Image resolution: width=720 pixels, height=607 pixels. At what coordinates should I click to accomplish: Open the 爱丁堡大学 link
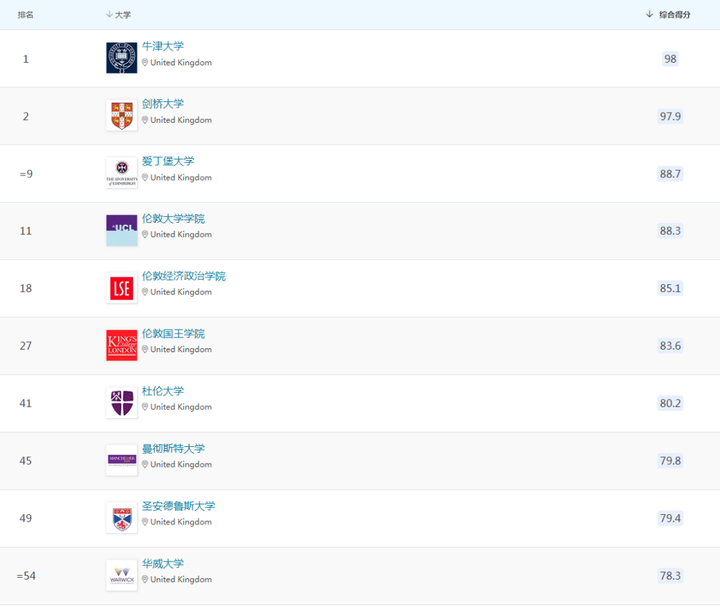tap(168, 161)
